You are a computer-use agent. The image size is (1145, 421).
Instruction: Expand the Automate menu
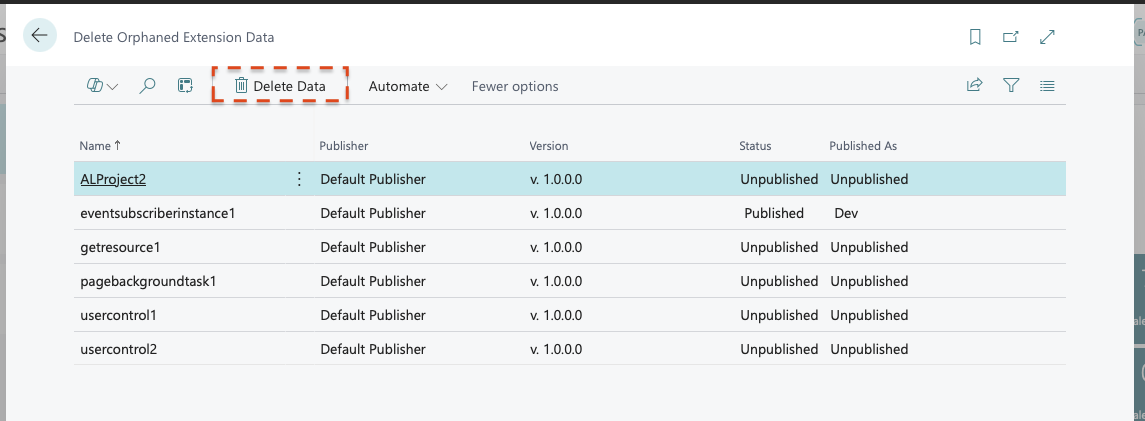407,86
